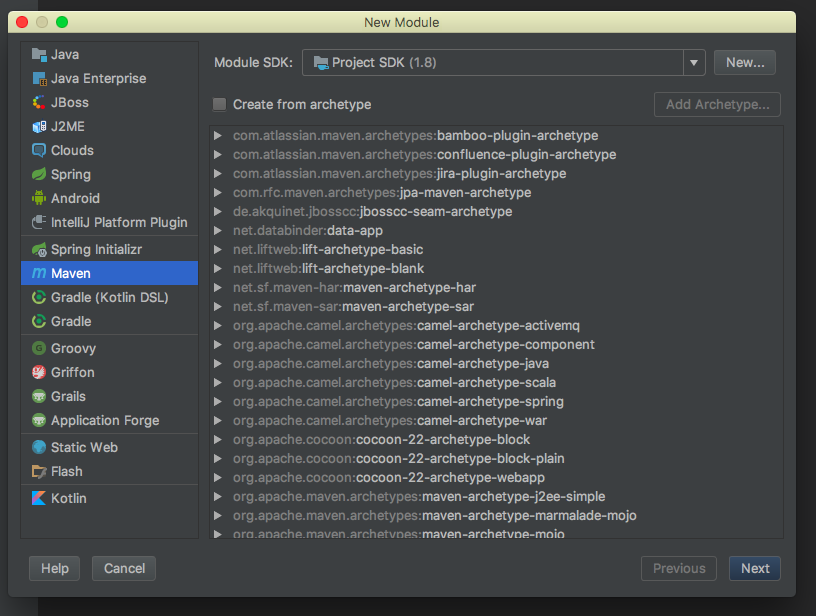Click the Help button

click(x=55, y=569)
